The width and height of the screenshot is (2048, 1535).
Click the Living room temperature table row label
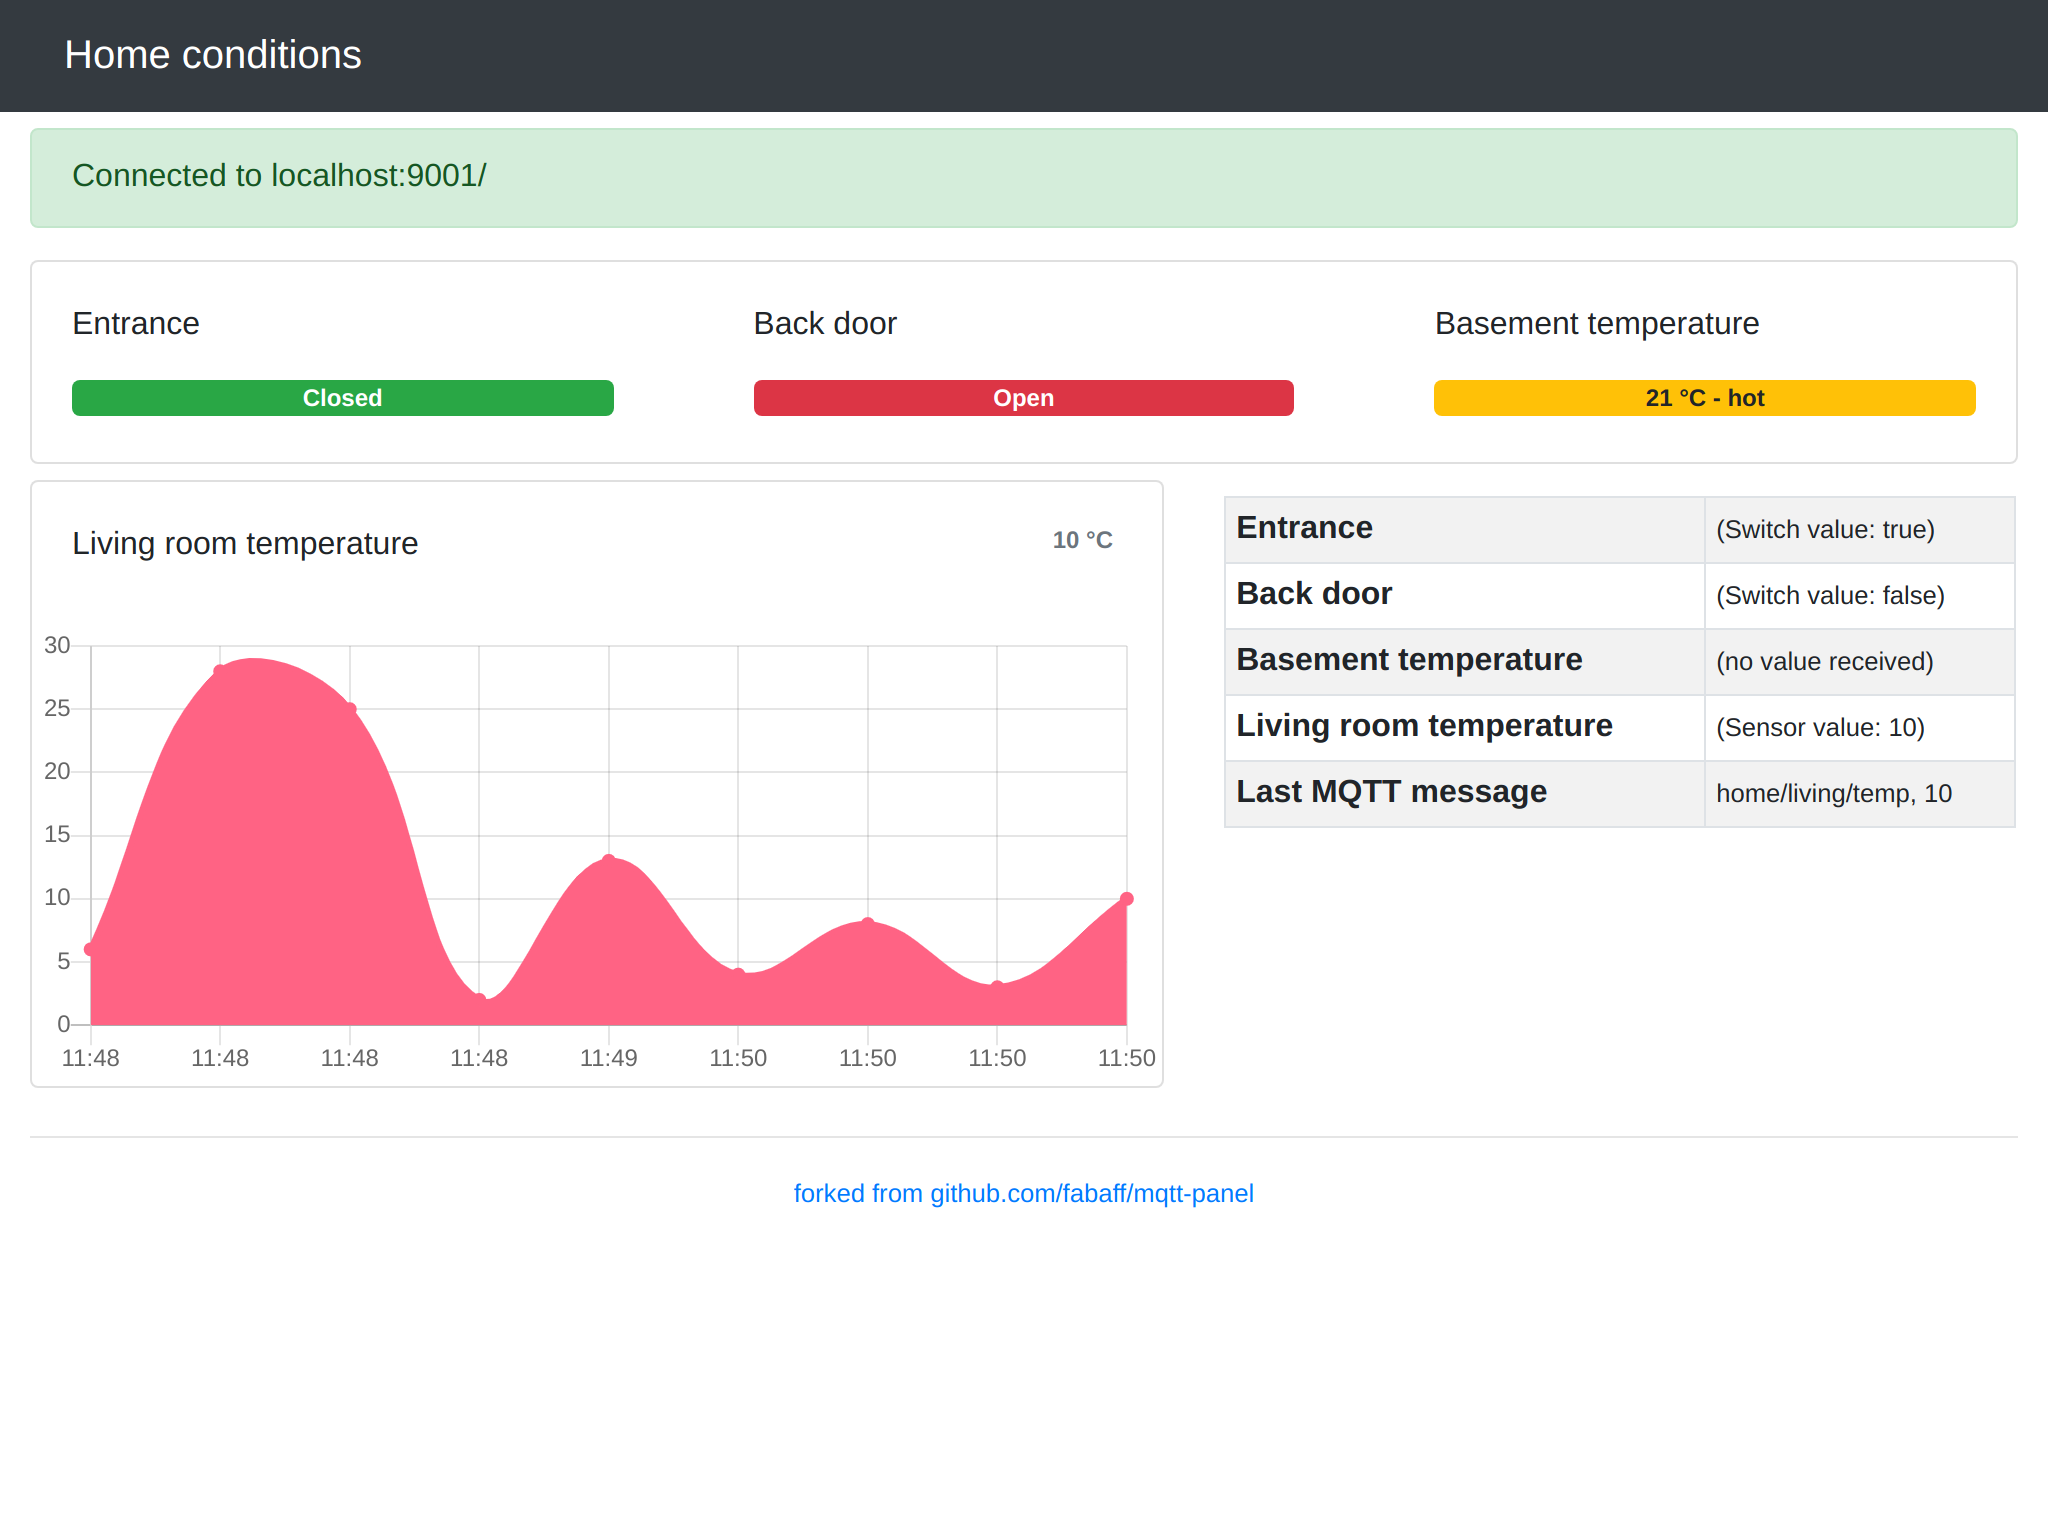pos(1424,726)
